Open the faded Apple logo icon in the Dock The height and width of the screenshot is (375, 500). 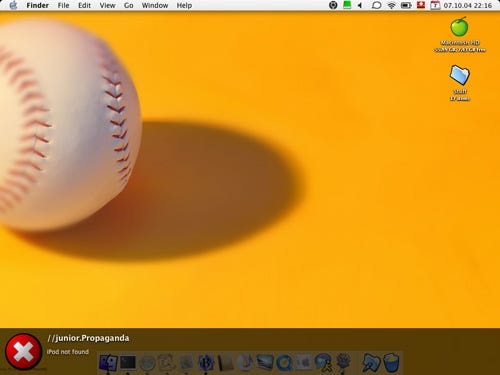coord(304,363)
